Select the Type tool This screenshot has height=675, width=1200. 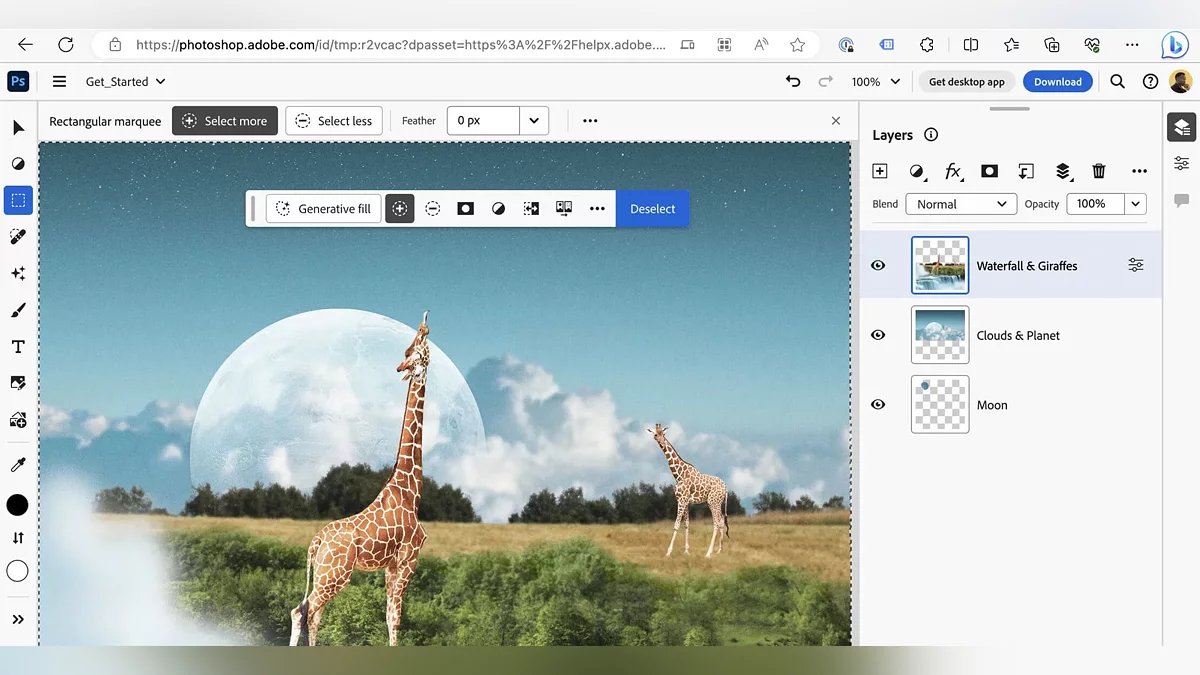(x=18, y=347)
